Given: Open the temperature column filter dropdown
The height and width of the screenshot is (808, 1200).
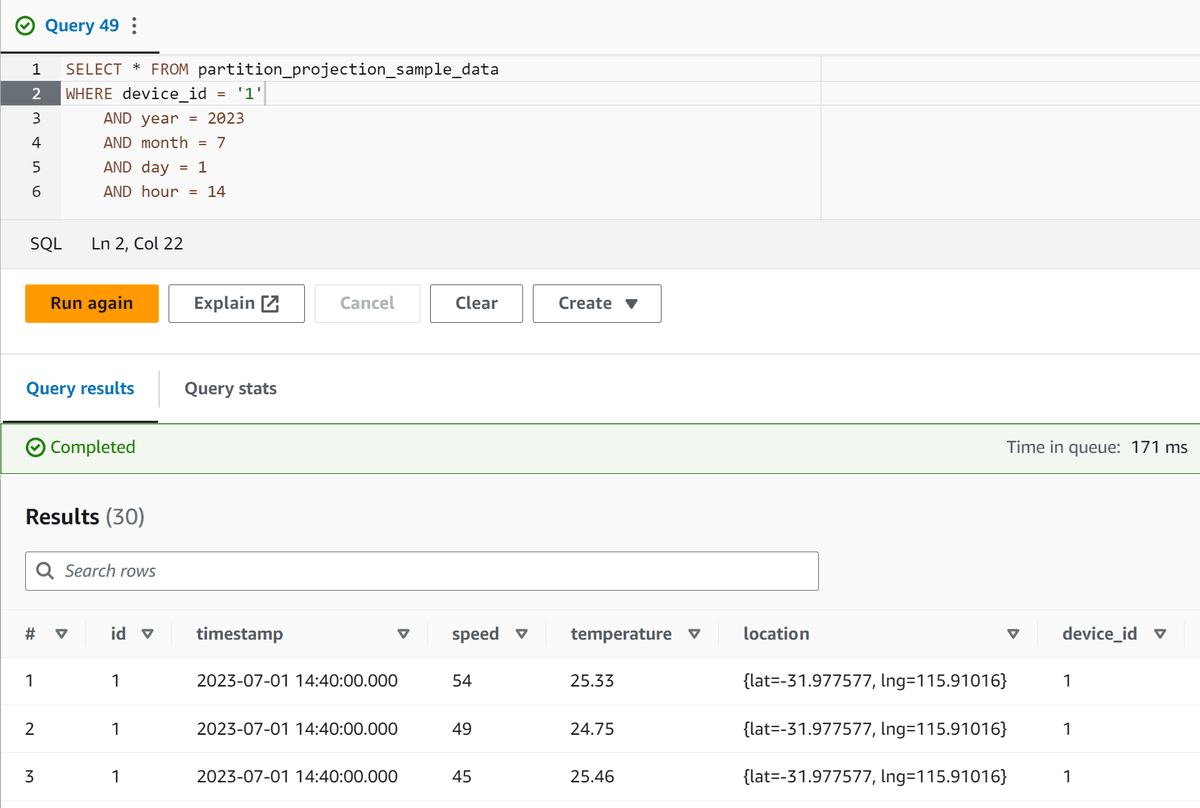Looking at the screenshot, I should [x=693, y=633].
